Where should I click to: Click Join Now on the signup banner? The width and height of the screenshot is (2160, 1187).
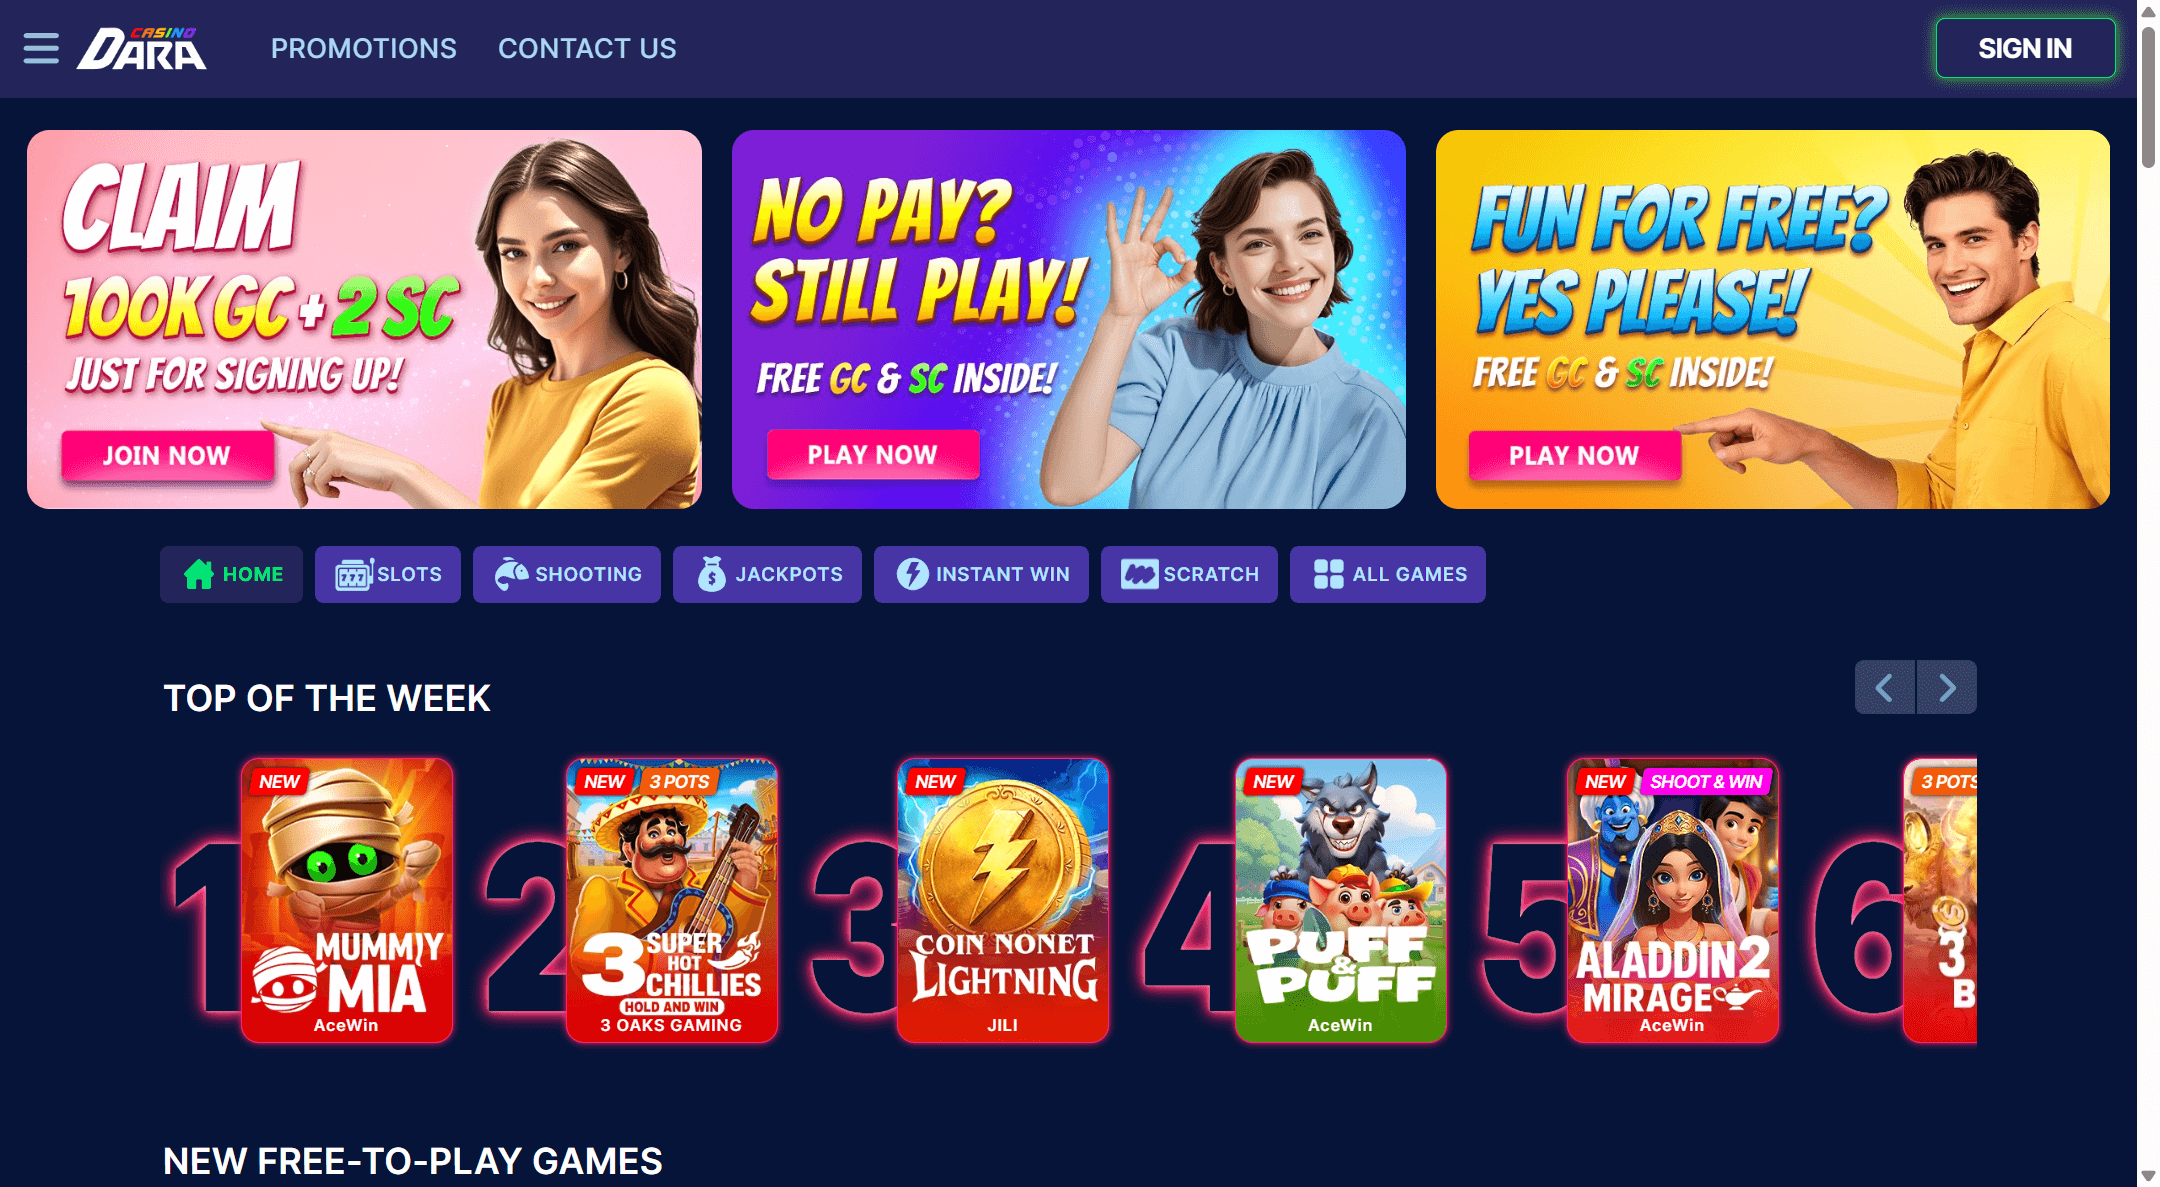167,456
